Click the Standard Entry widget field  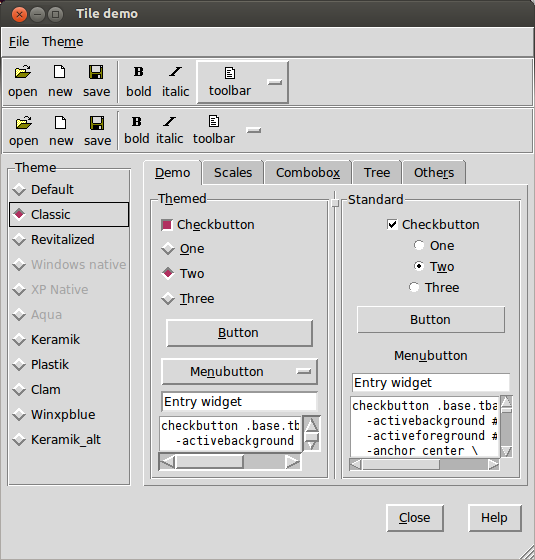tap(431, 383)
